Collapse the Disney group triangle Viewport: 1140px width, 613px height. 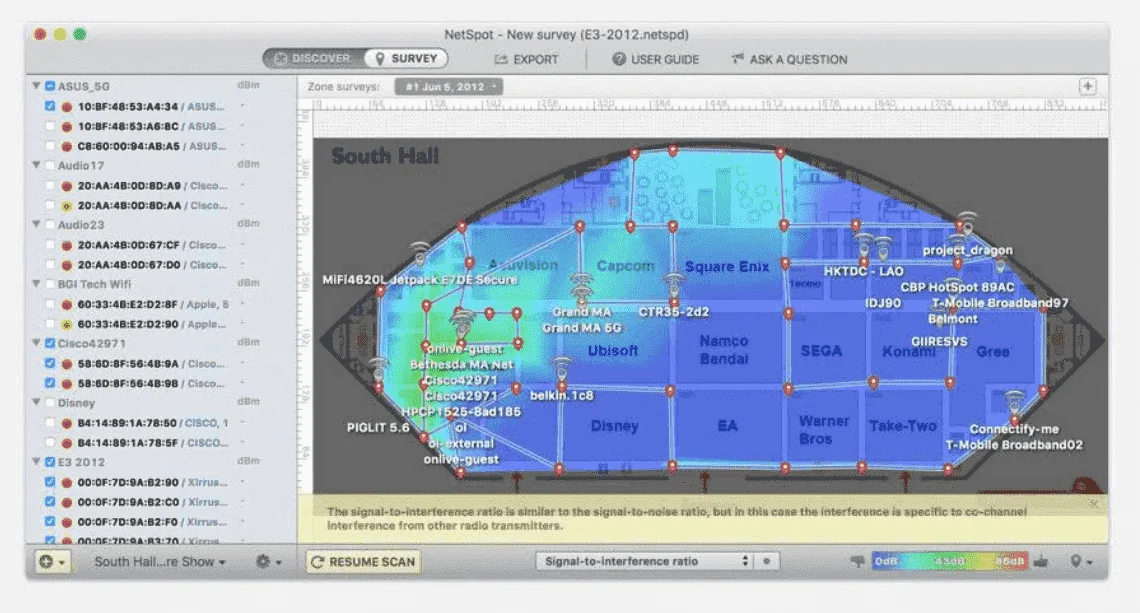tap(36, 402)
